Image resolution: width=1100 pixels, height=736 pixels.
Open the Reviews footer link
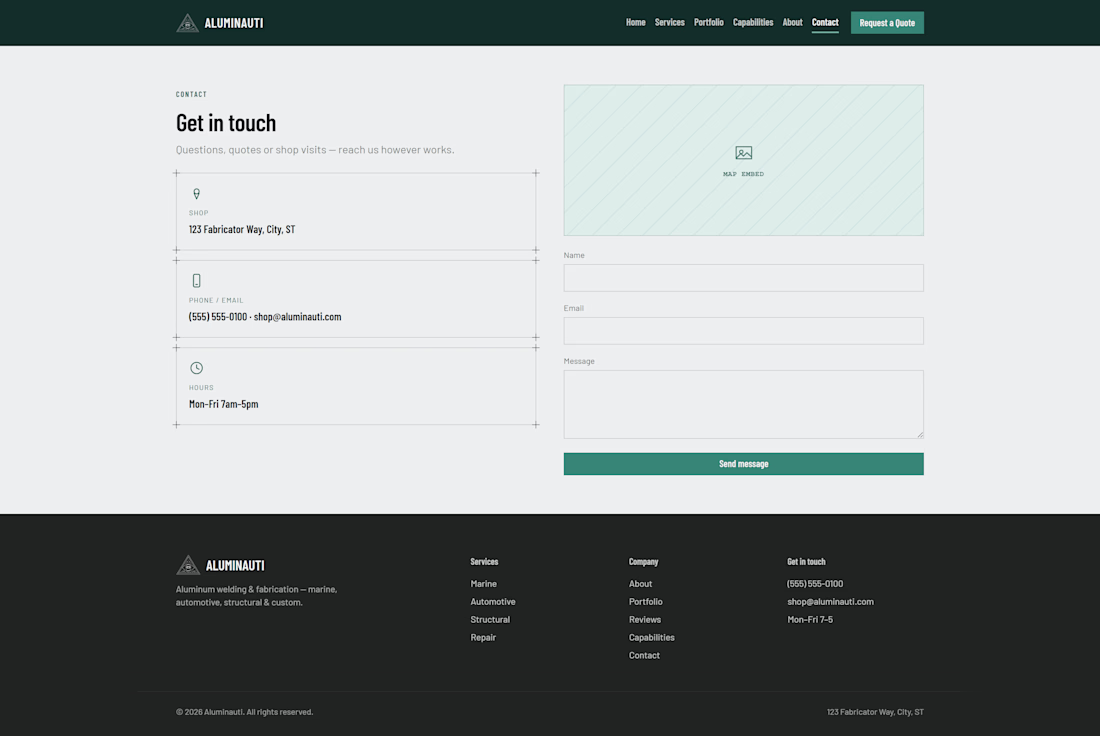[645, 620]
